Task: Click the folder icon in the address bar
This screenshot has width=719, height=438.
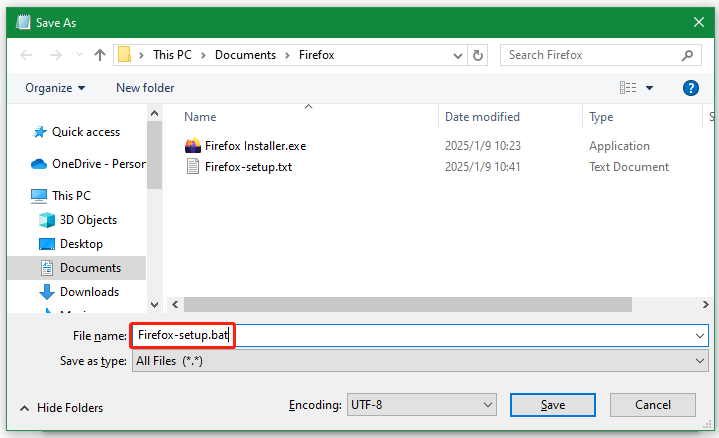Action: tap(124, 55)
